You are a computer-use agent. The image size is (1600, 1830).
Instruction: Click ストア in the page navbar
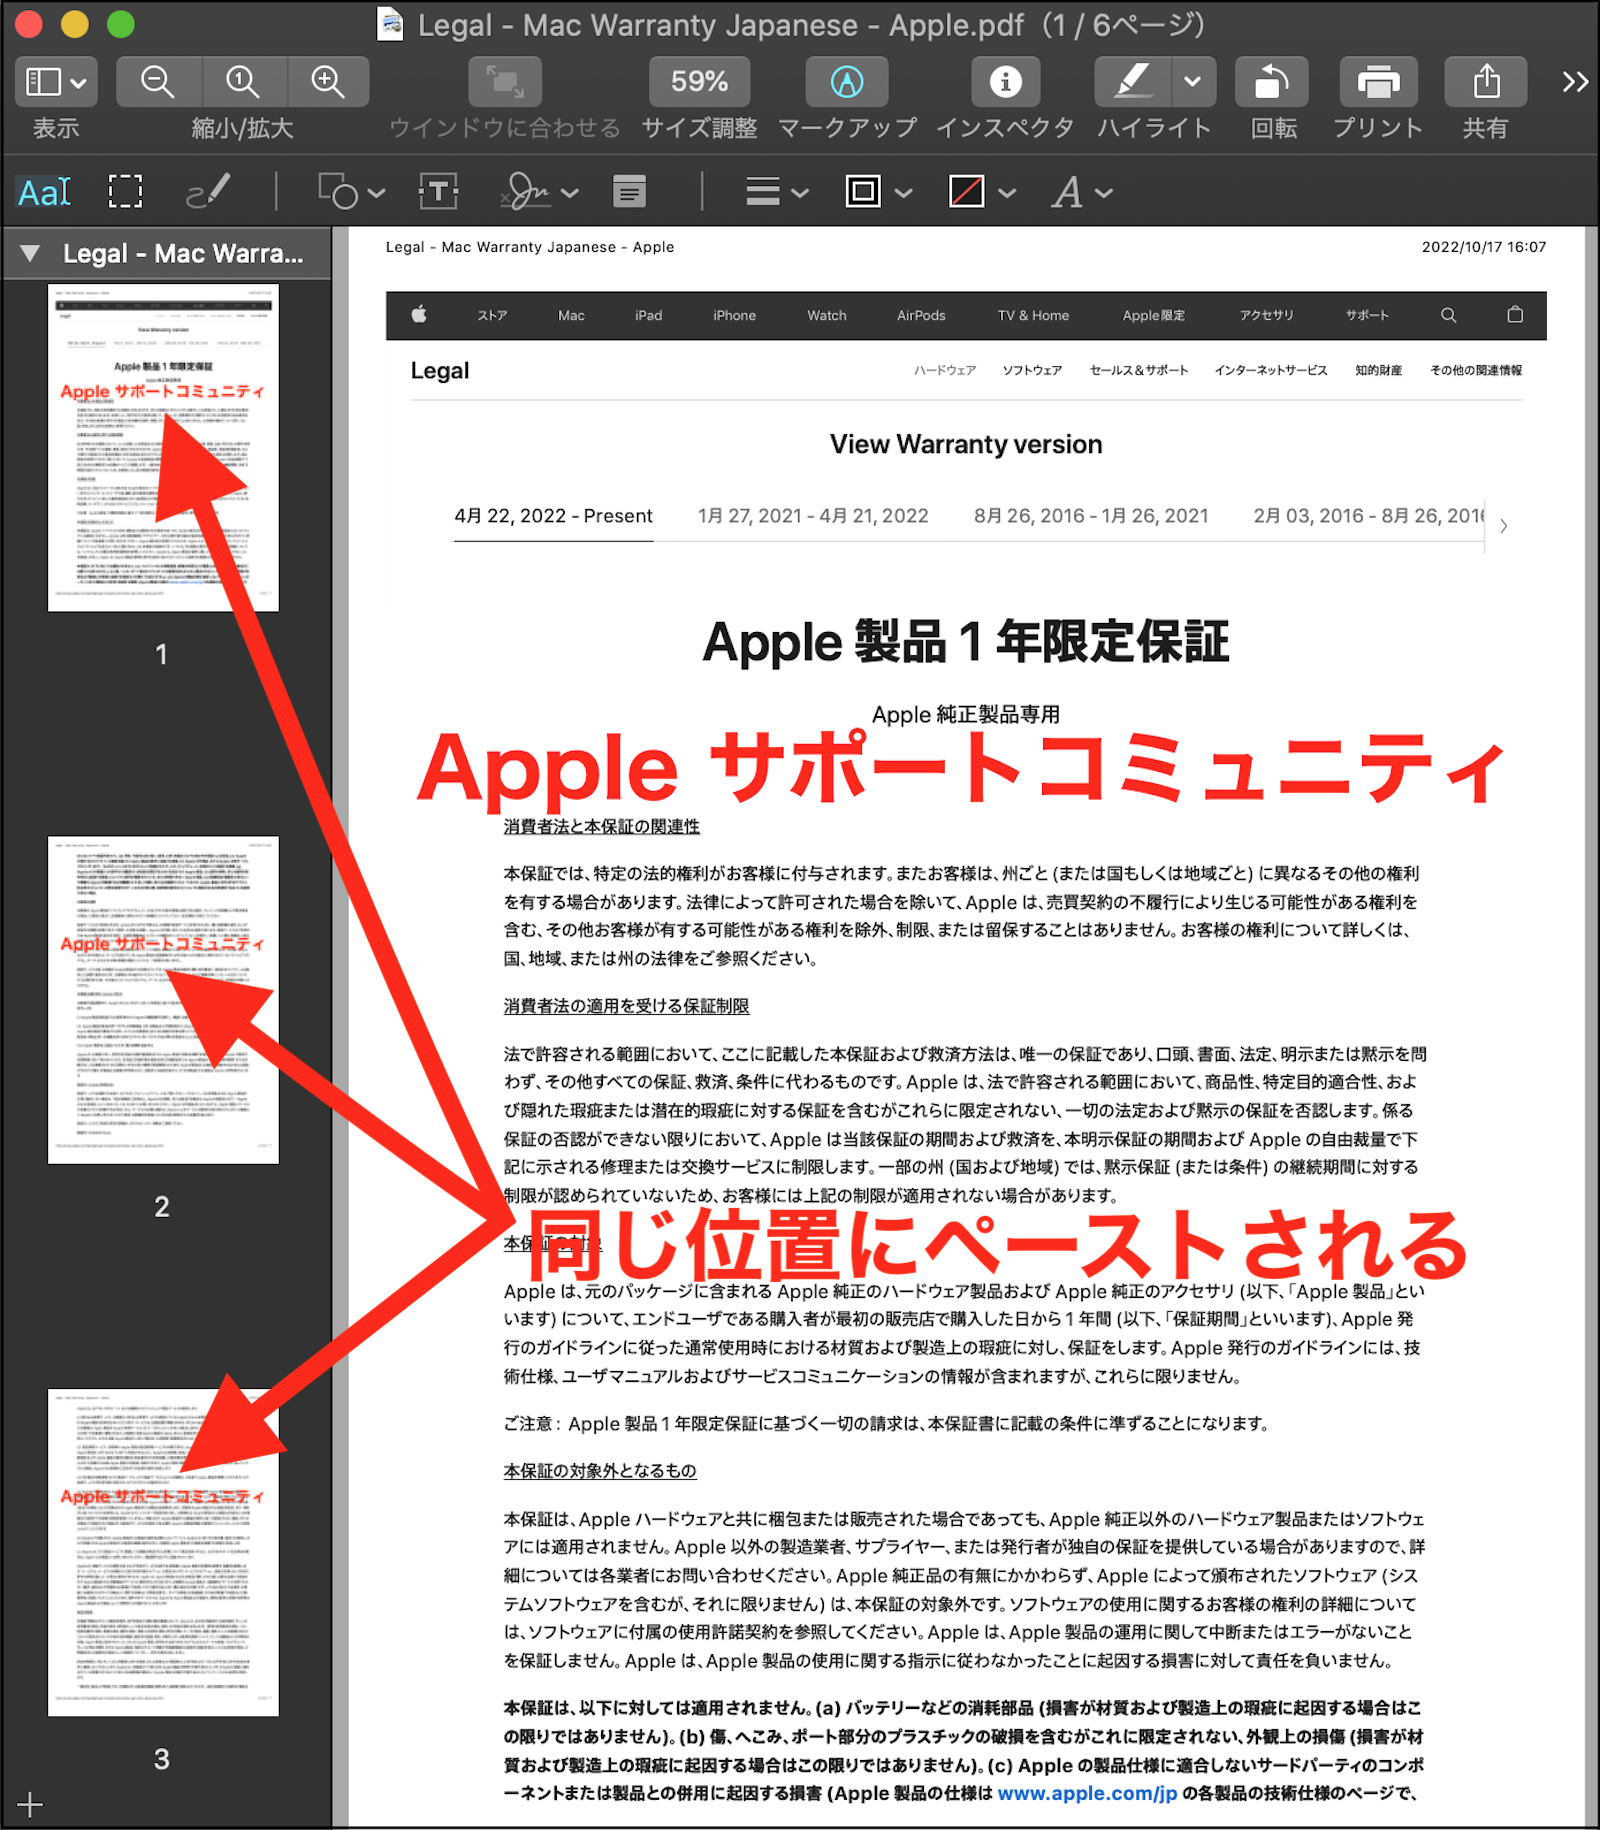pyautogui.click(x=492, y=315)
